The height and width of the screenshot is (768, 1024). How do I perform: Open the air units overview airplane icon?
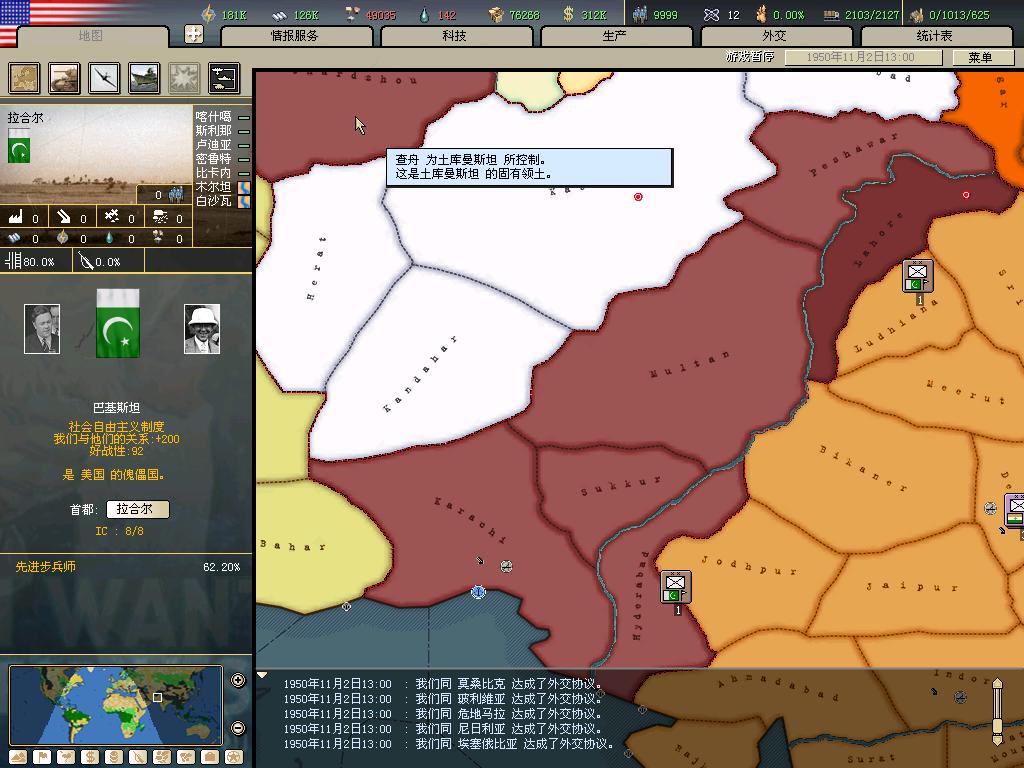coord(104,78)
